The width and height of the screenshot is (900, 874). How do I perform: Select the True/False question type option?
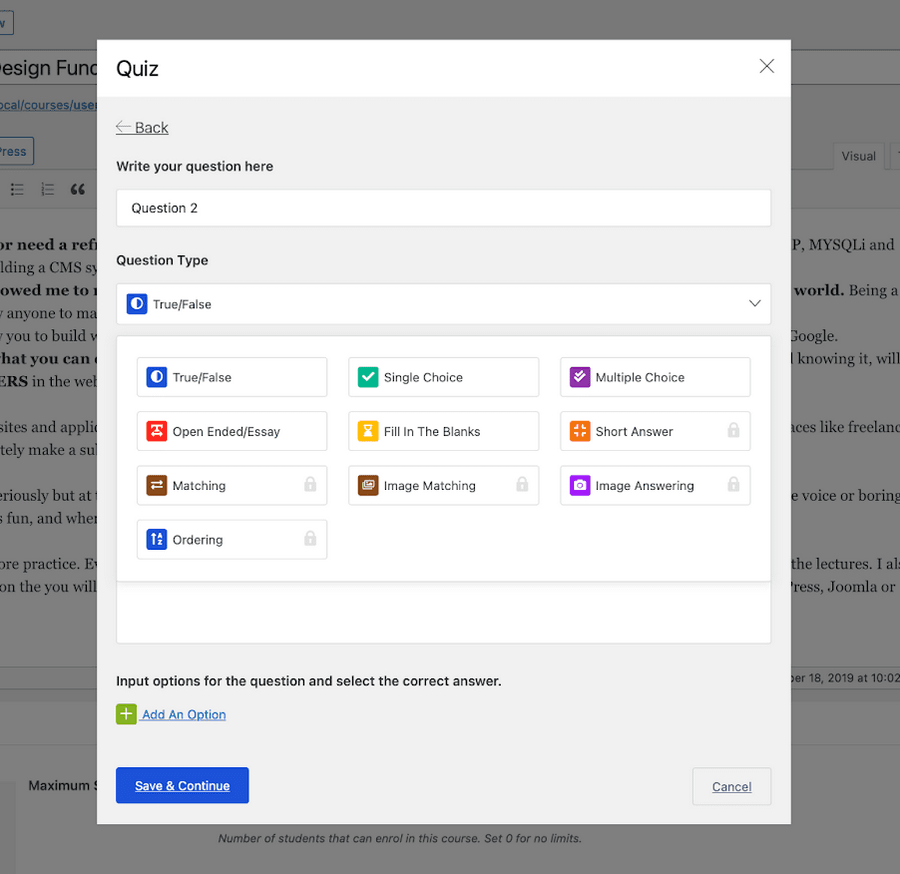click(231, 377)
